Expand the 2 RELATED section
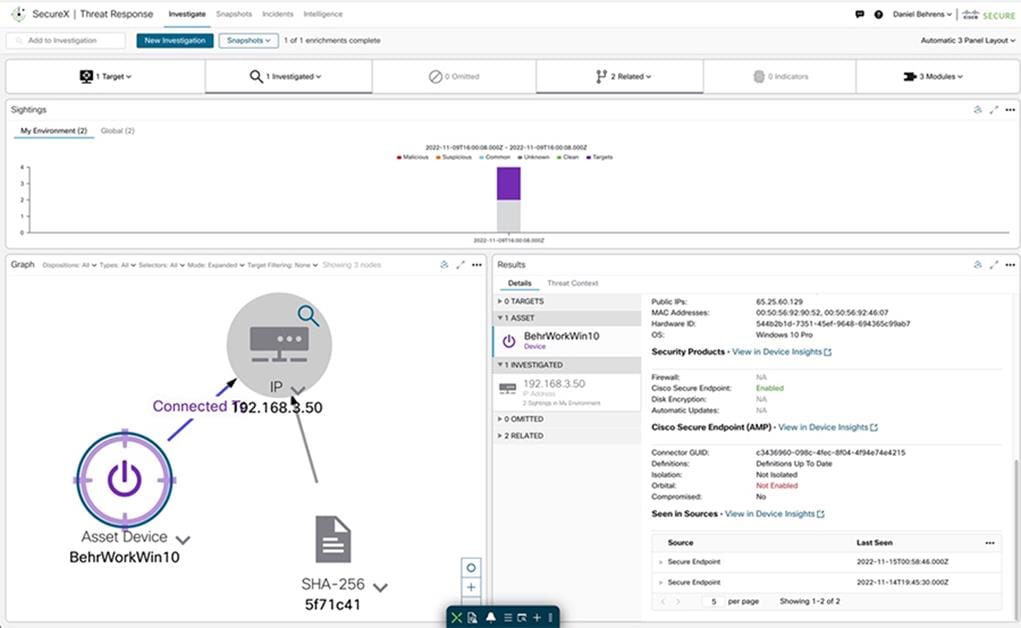Screen dimensions: 1021x628 (x=567, y=436)
